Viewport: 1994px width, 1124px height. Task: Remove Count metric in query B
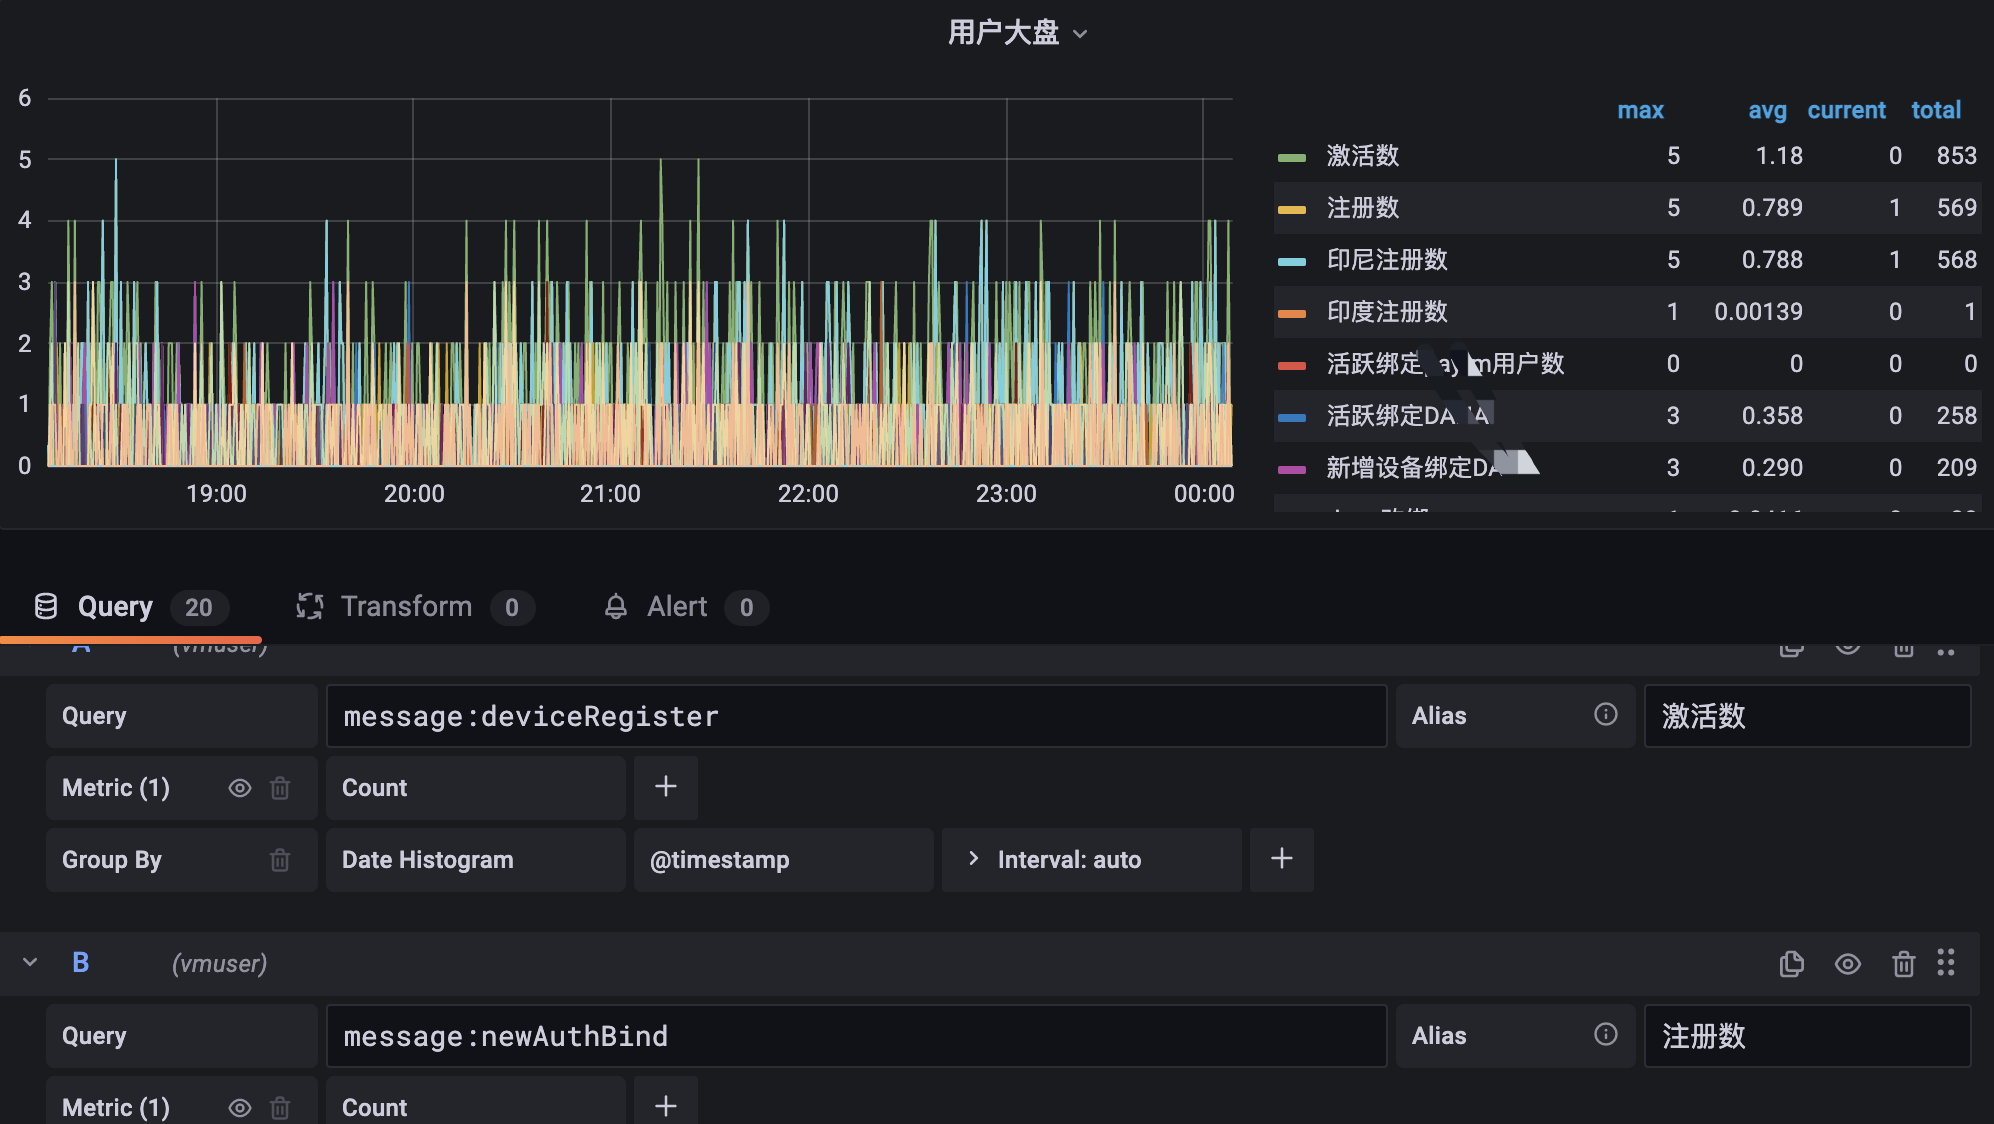280,1108
